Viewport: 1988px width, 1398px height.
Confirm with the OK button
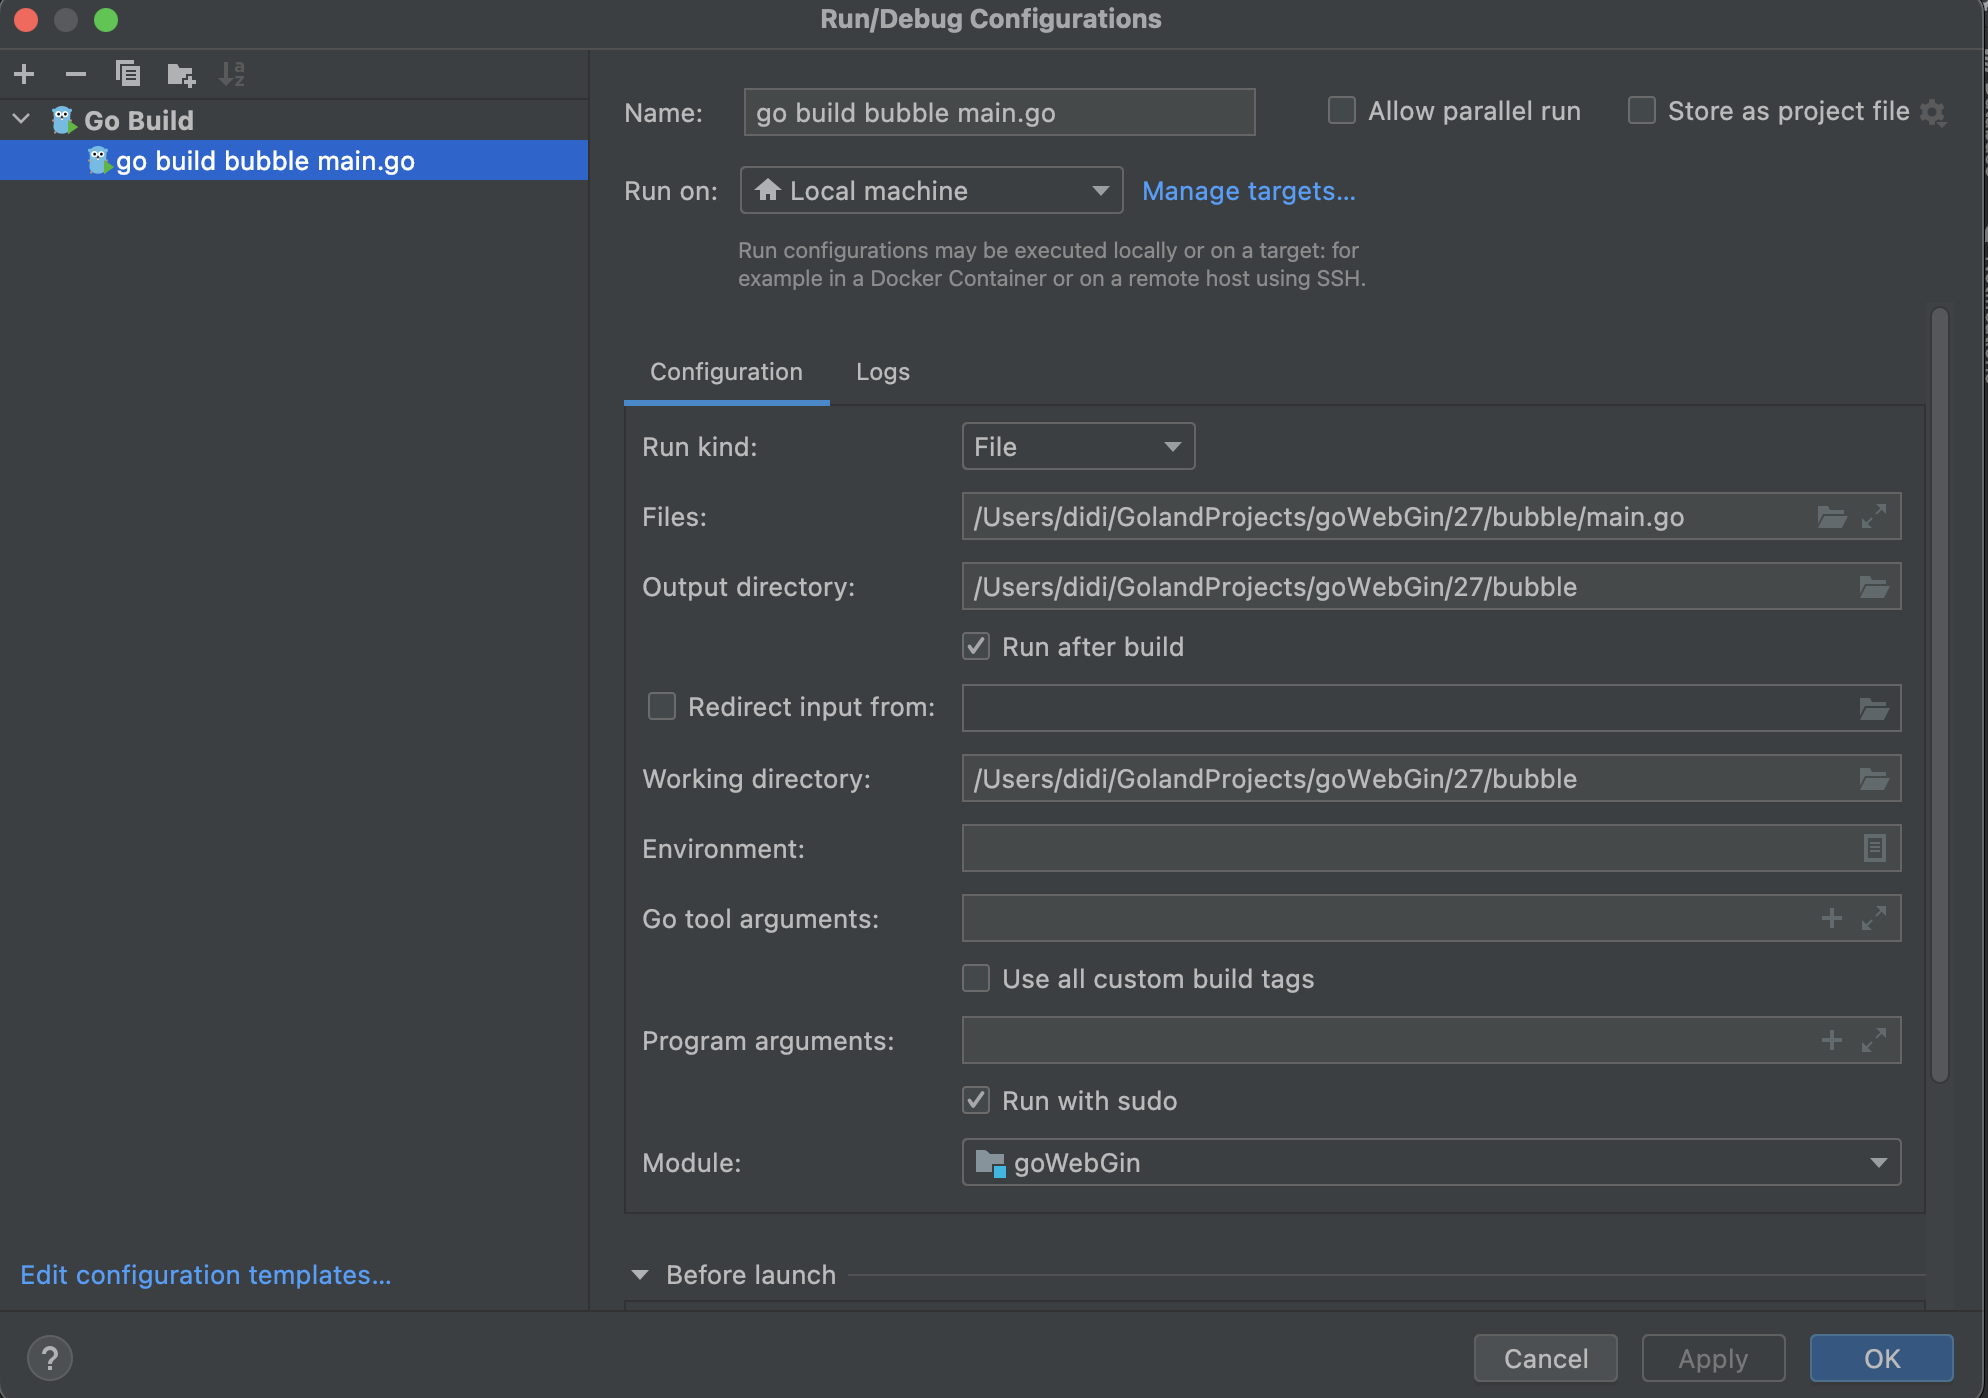pyautogui.click(x=1882, y=1358)
